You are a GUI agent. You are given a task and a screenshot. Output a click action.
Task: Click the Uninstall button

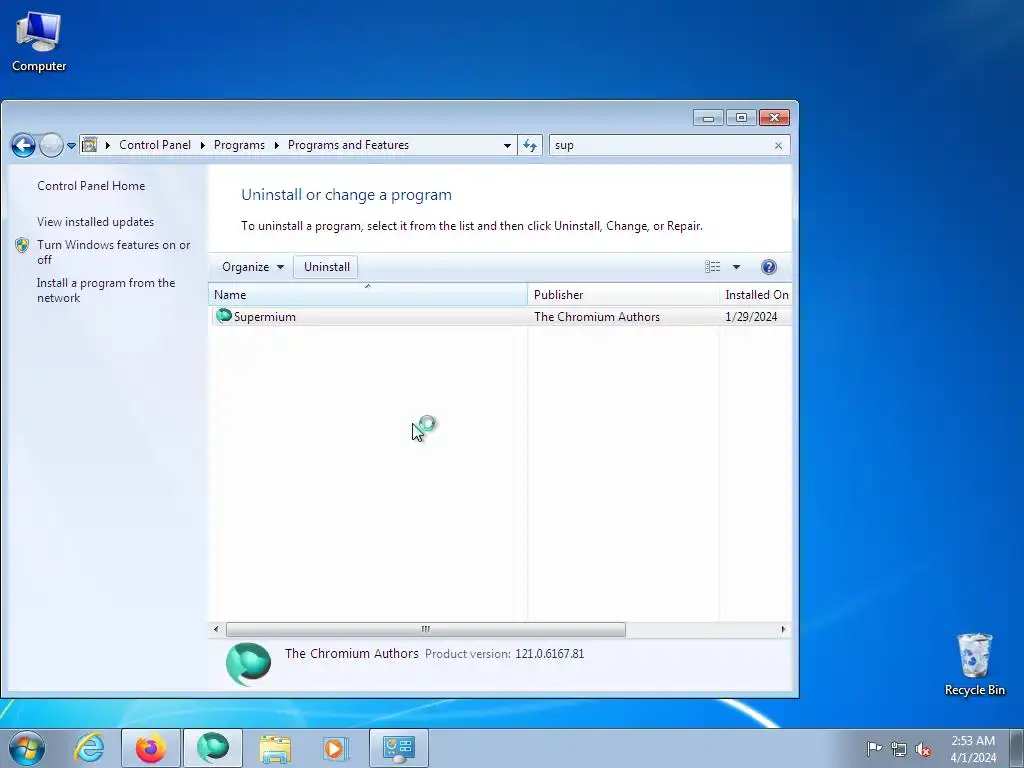[326, 266]
